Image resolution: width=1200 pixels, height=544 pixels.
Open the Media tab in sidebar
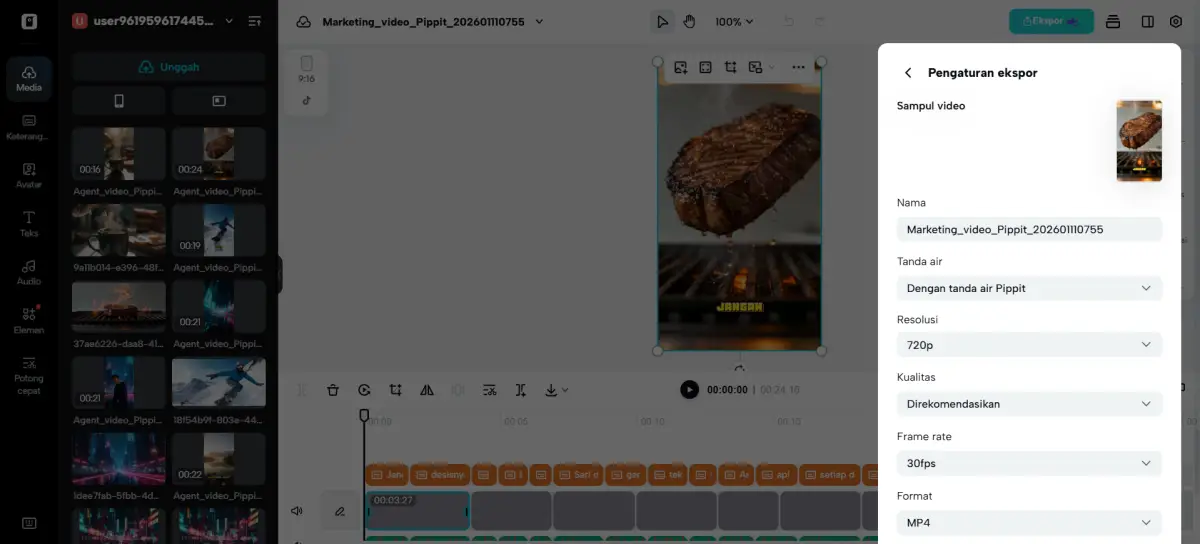pyautogui.click(x=29, y=77)
